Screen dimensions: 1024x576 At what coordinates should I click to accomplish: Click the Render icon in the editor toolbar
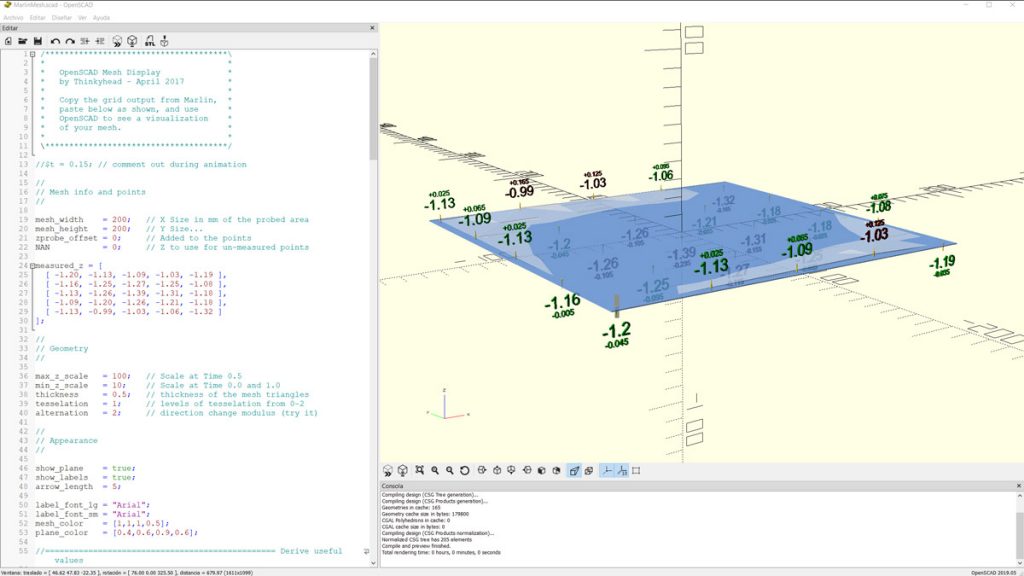[x=132, y=41]
